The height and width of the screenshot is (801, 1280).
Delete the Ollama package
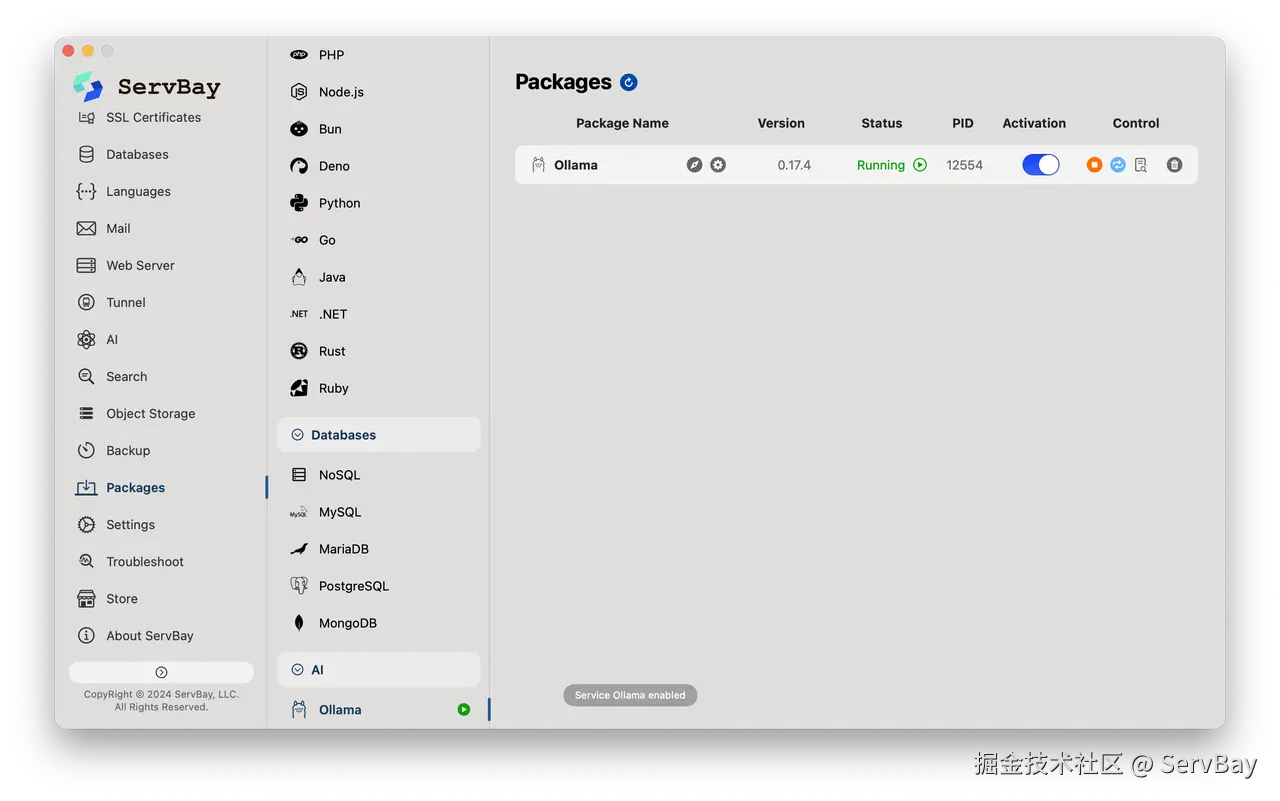pos(1174,165)
